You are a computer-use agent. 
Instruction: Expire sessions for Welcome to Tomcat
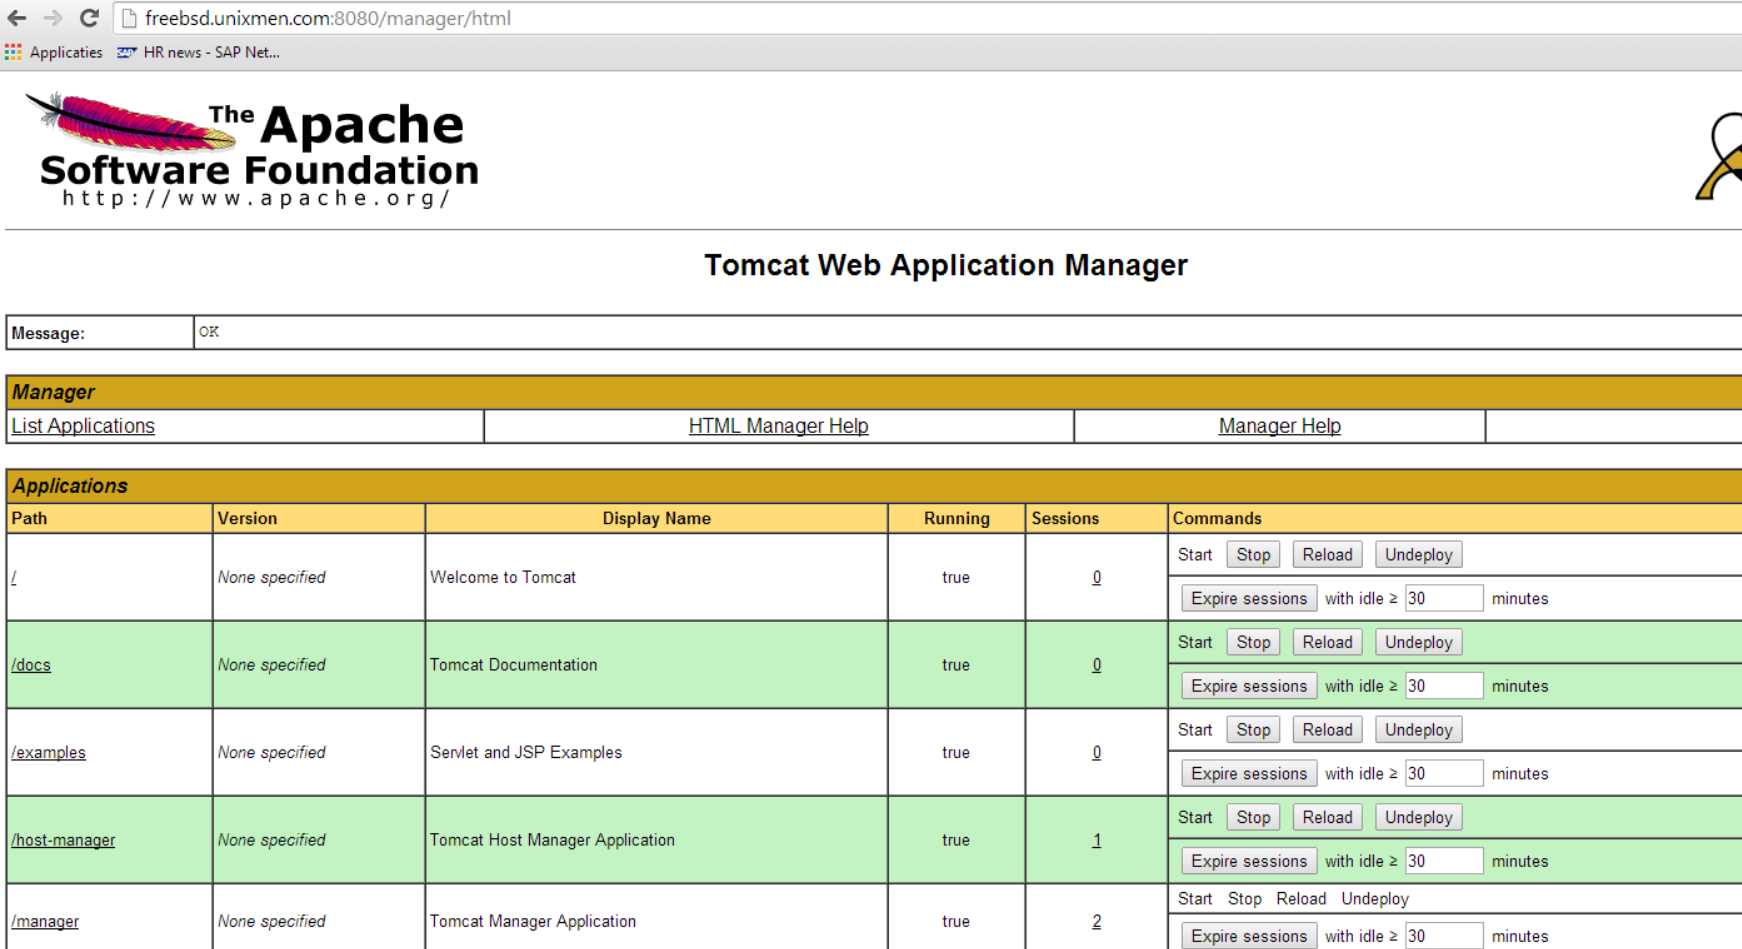pos(1249,599)
